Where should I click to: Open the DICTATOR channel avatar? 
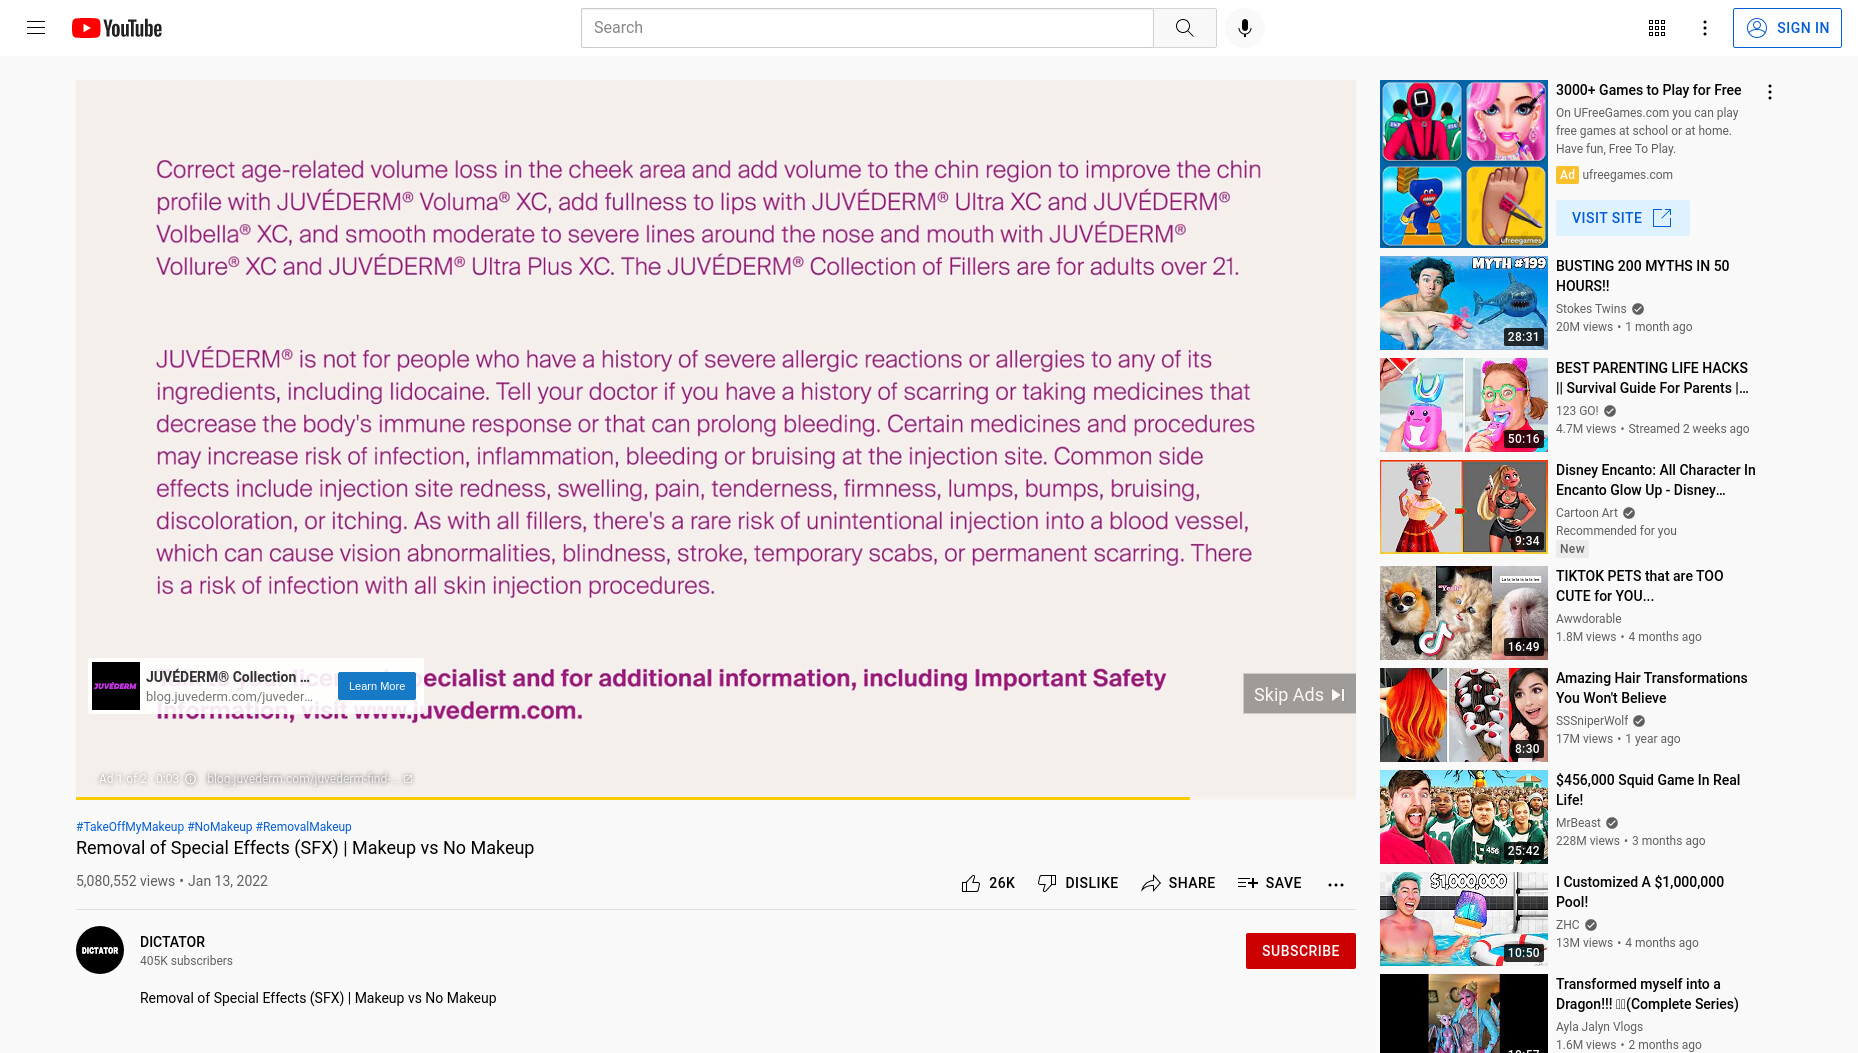click(x=100, y=950)
